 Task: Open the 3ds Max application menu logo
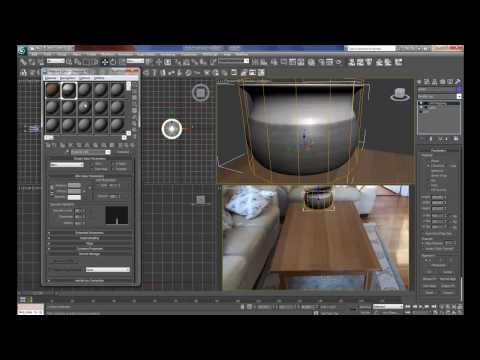click(22, 51)
